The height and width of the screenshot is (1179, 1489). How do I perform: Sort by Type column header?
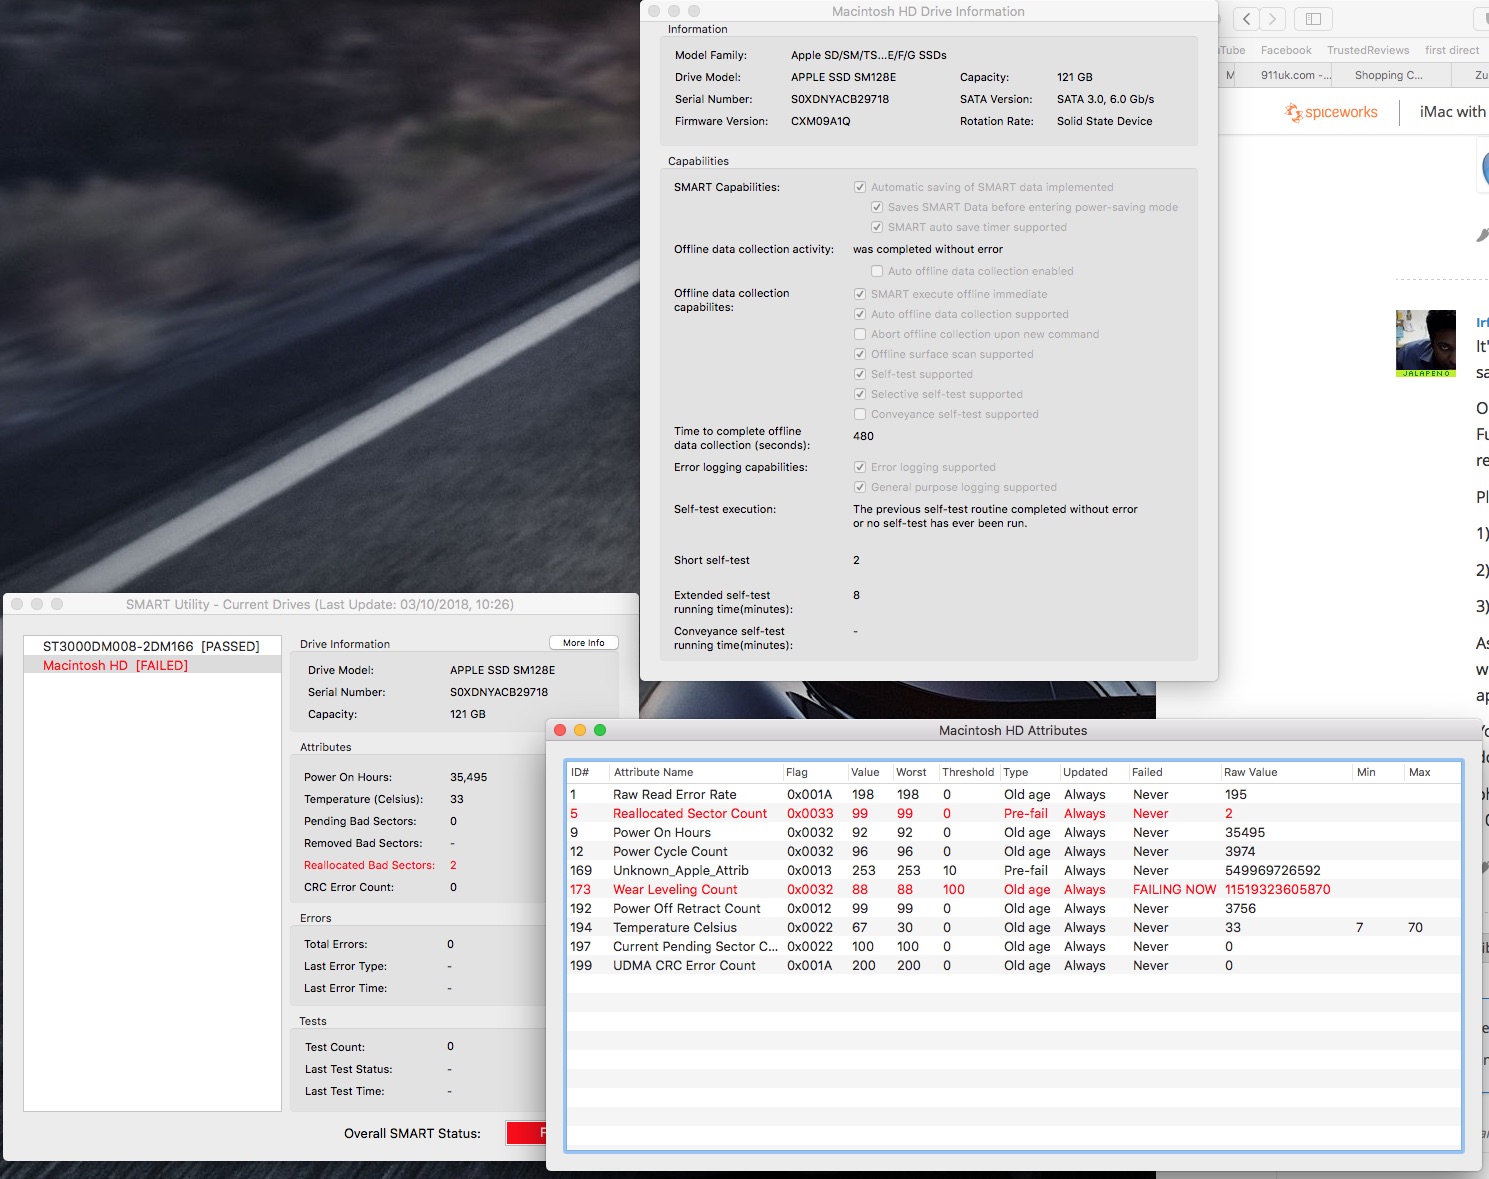pos(1028,772)
